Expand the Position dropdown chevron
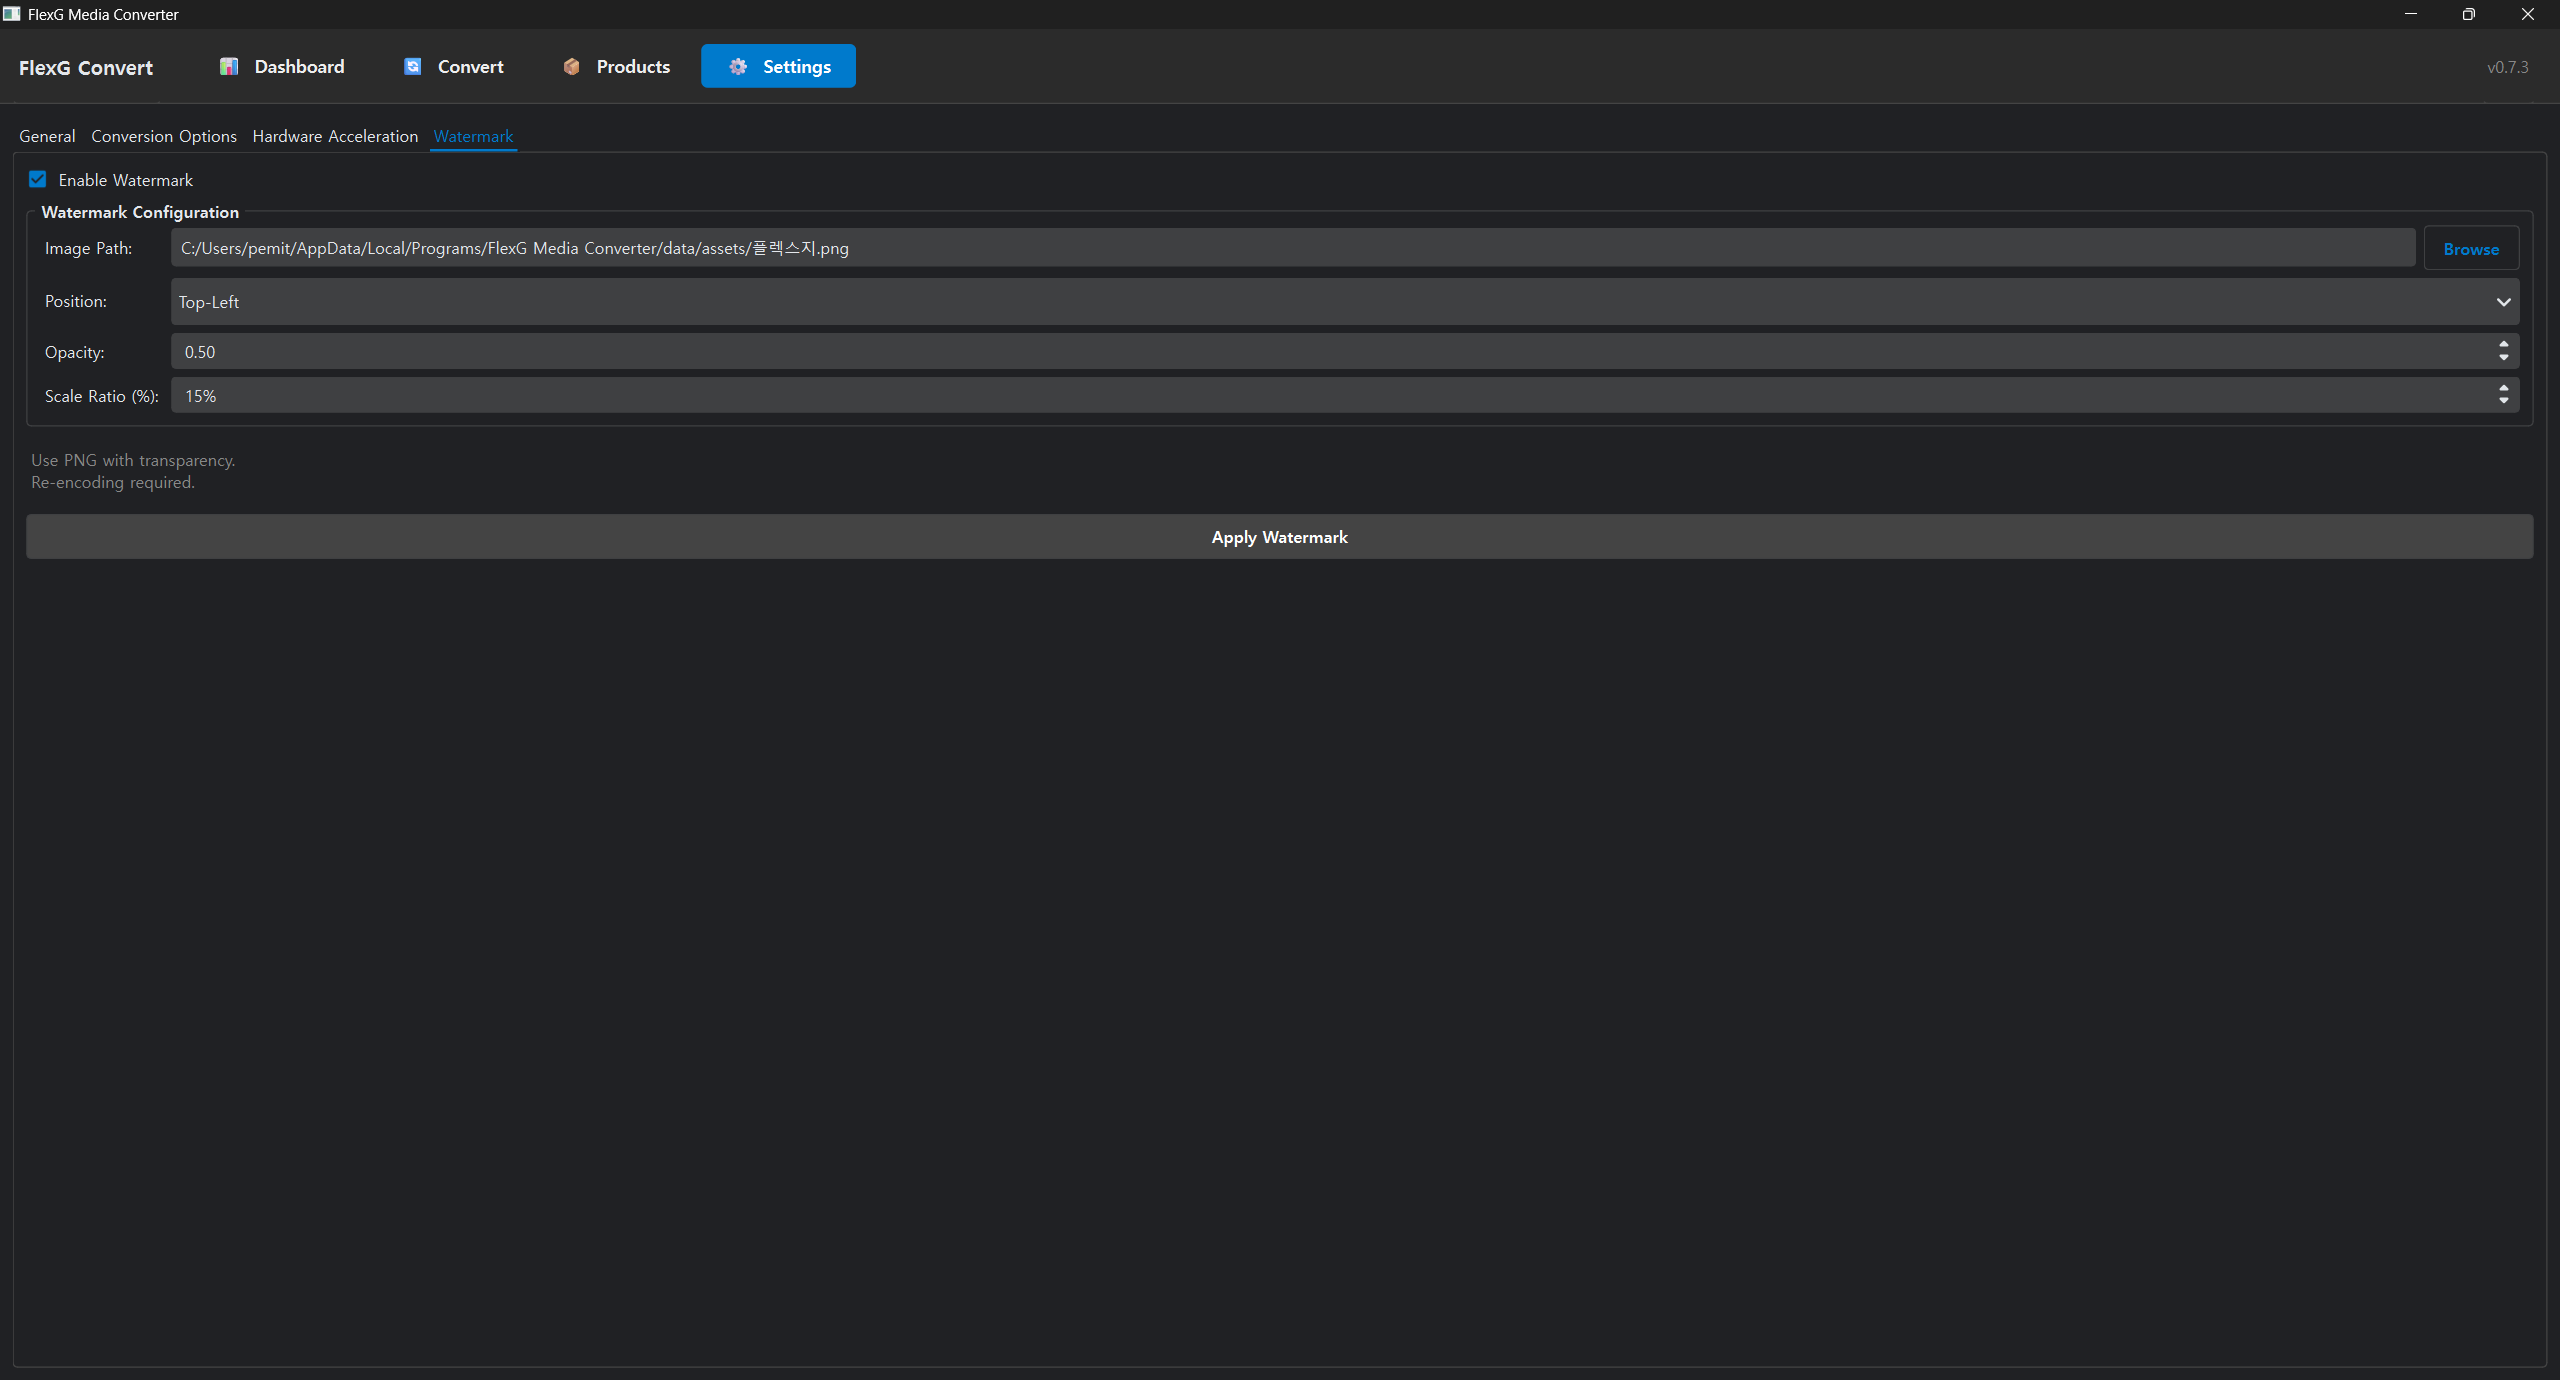Image resolution: width=2560 pixels, height=1380 pixels. (x=2503, y=302)
